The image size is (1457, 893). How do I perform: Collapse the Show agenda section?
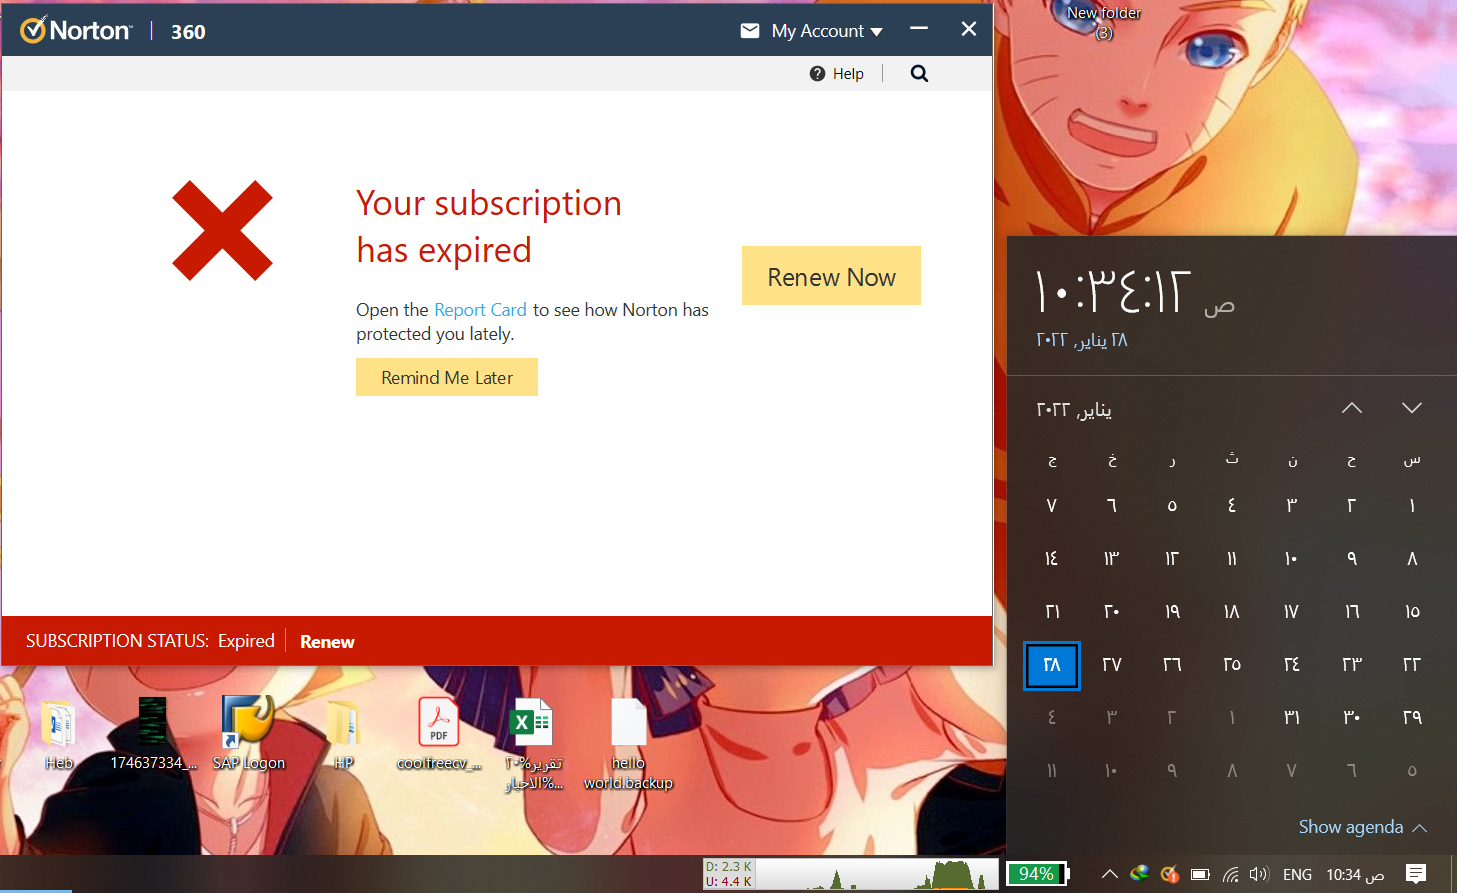coord(1362,827)
